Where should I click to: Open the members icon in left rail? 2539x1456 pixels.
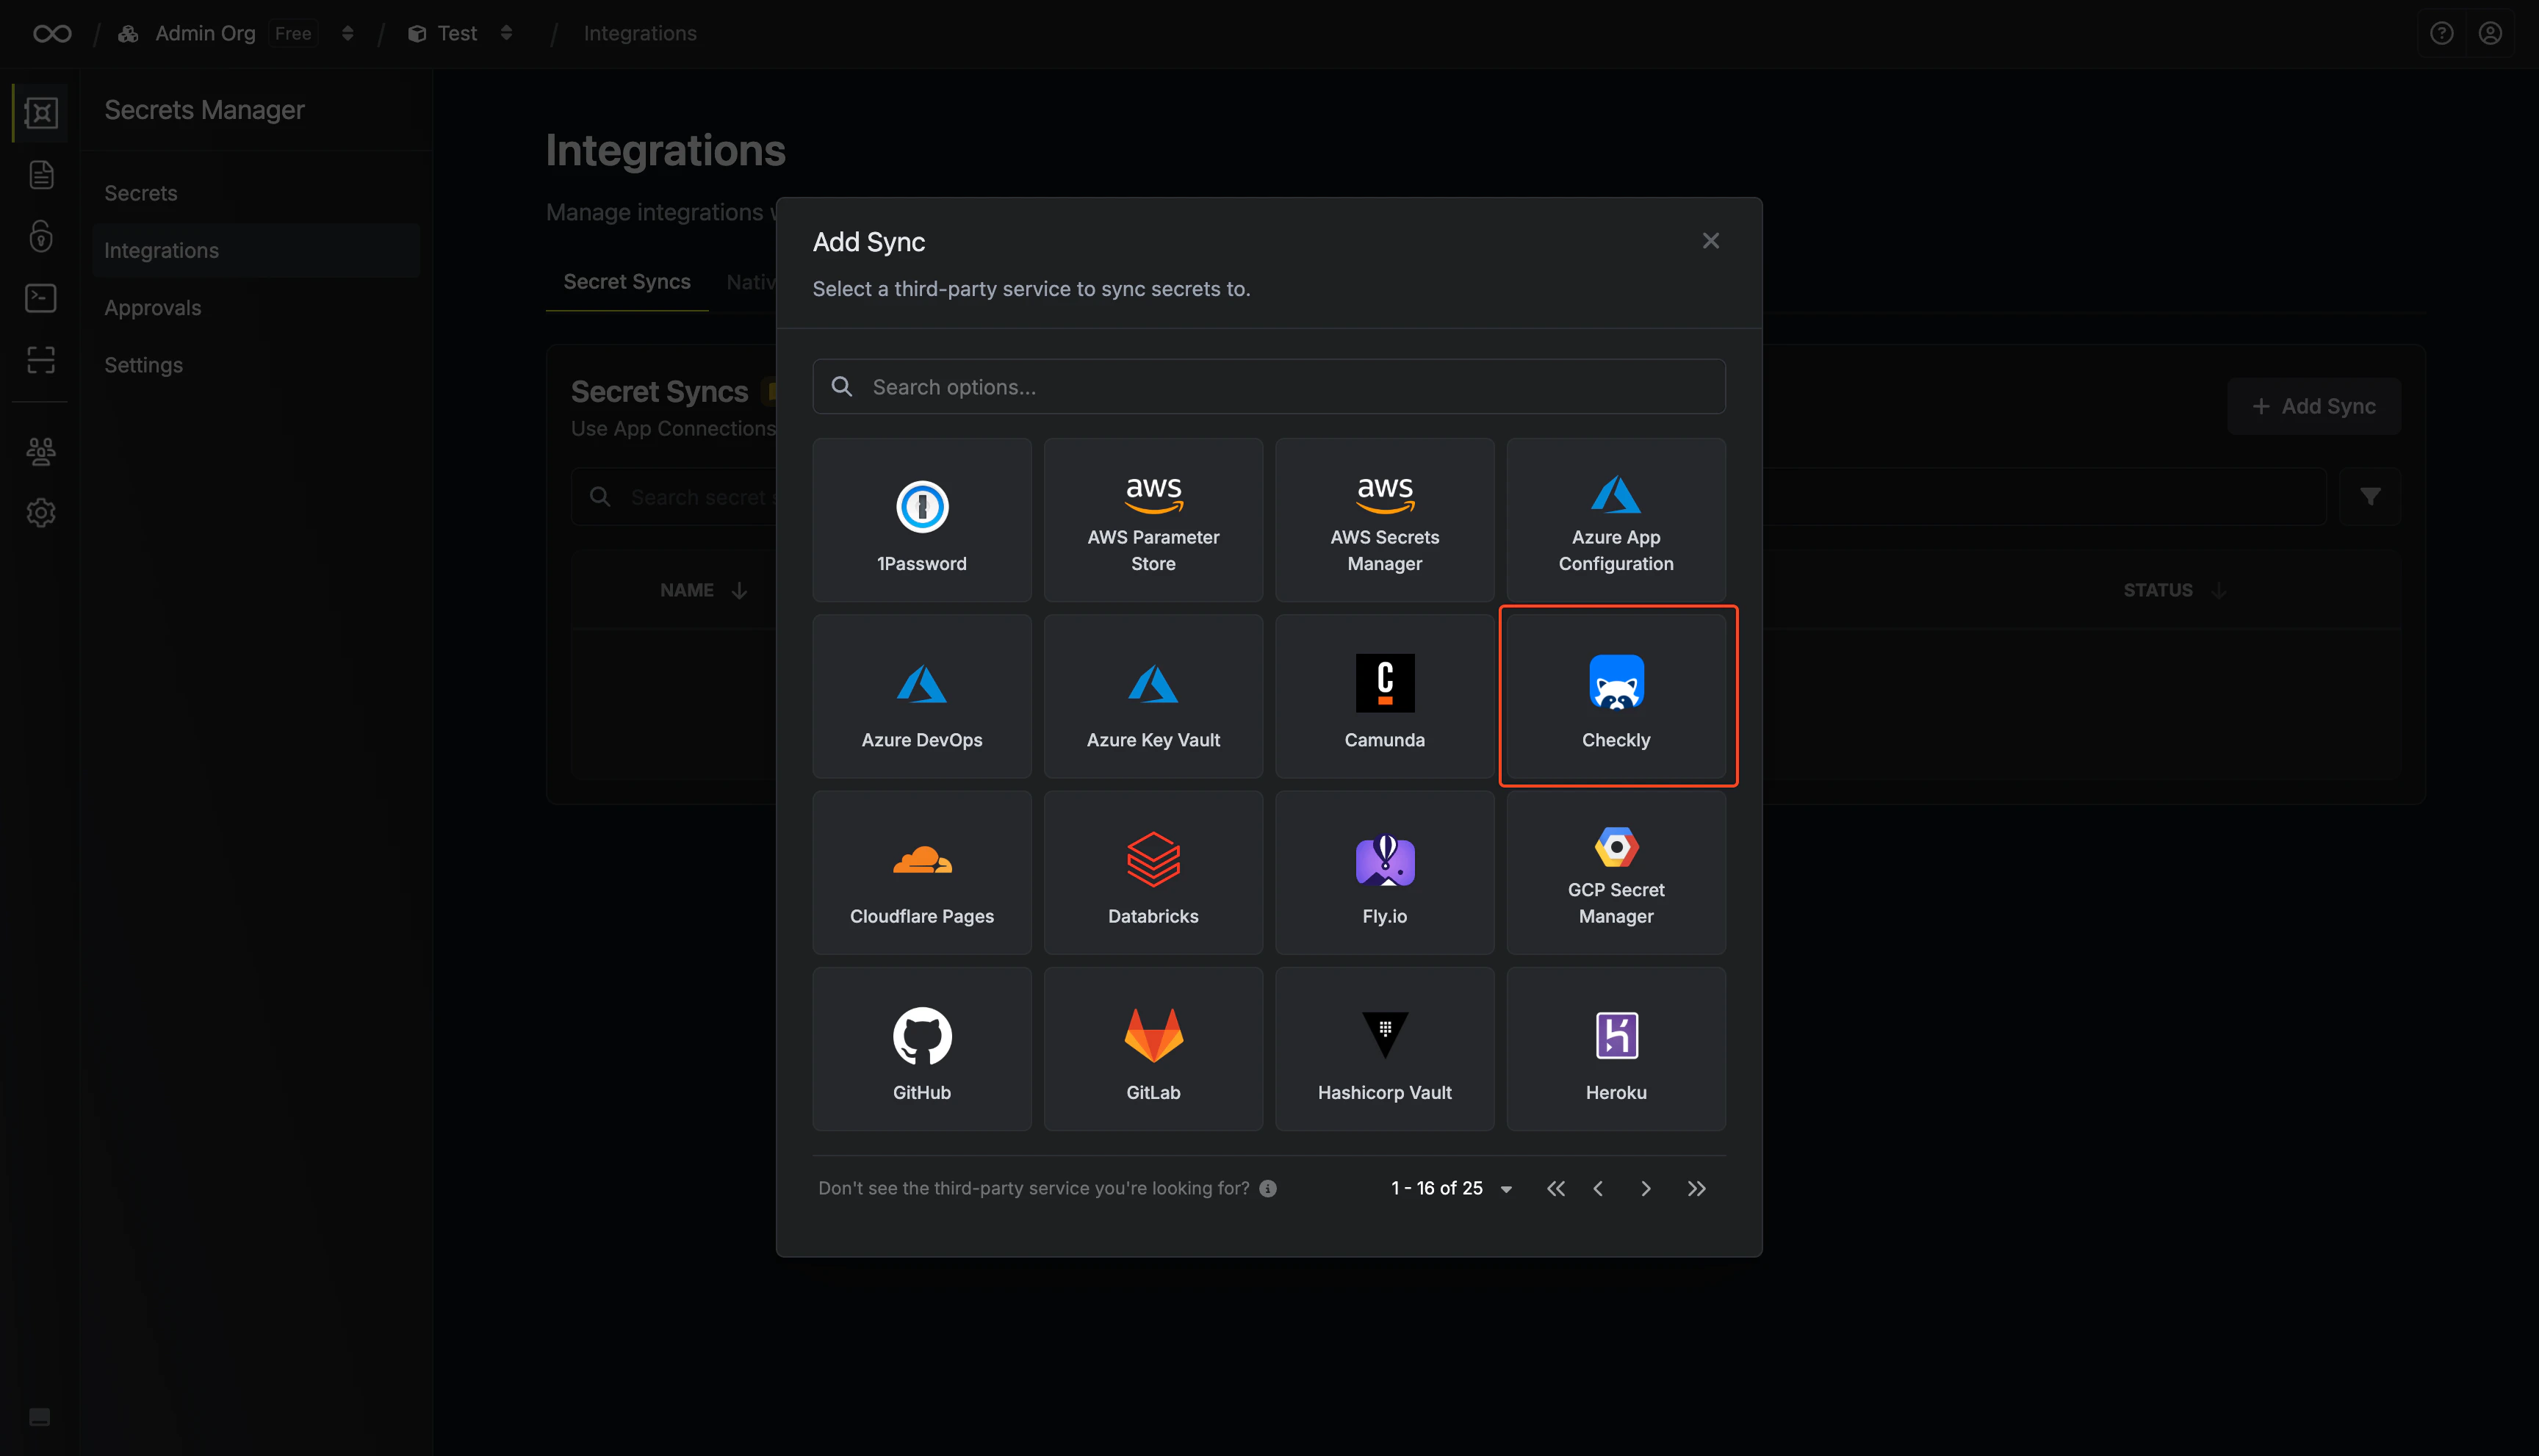41,452
